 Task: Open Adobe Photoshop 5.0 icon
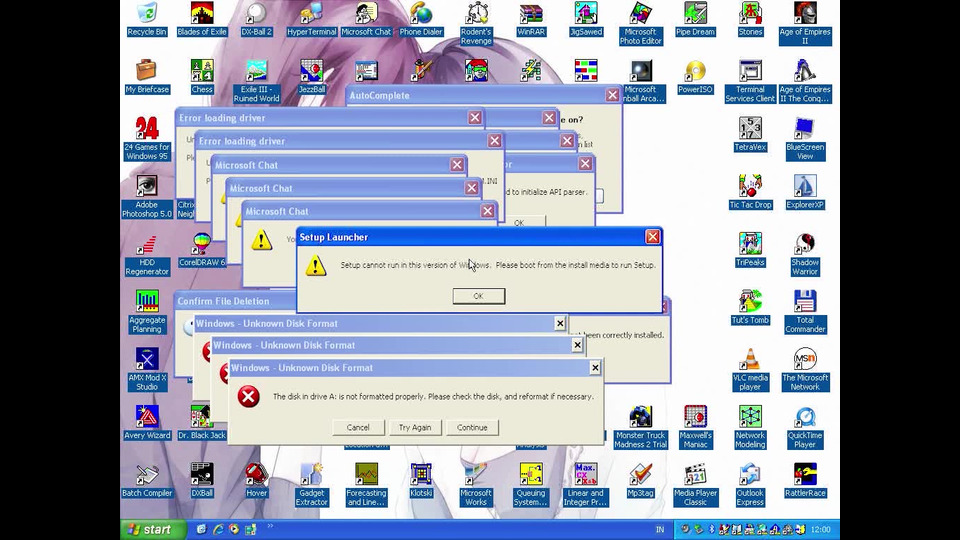pos(147,197)
